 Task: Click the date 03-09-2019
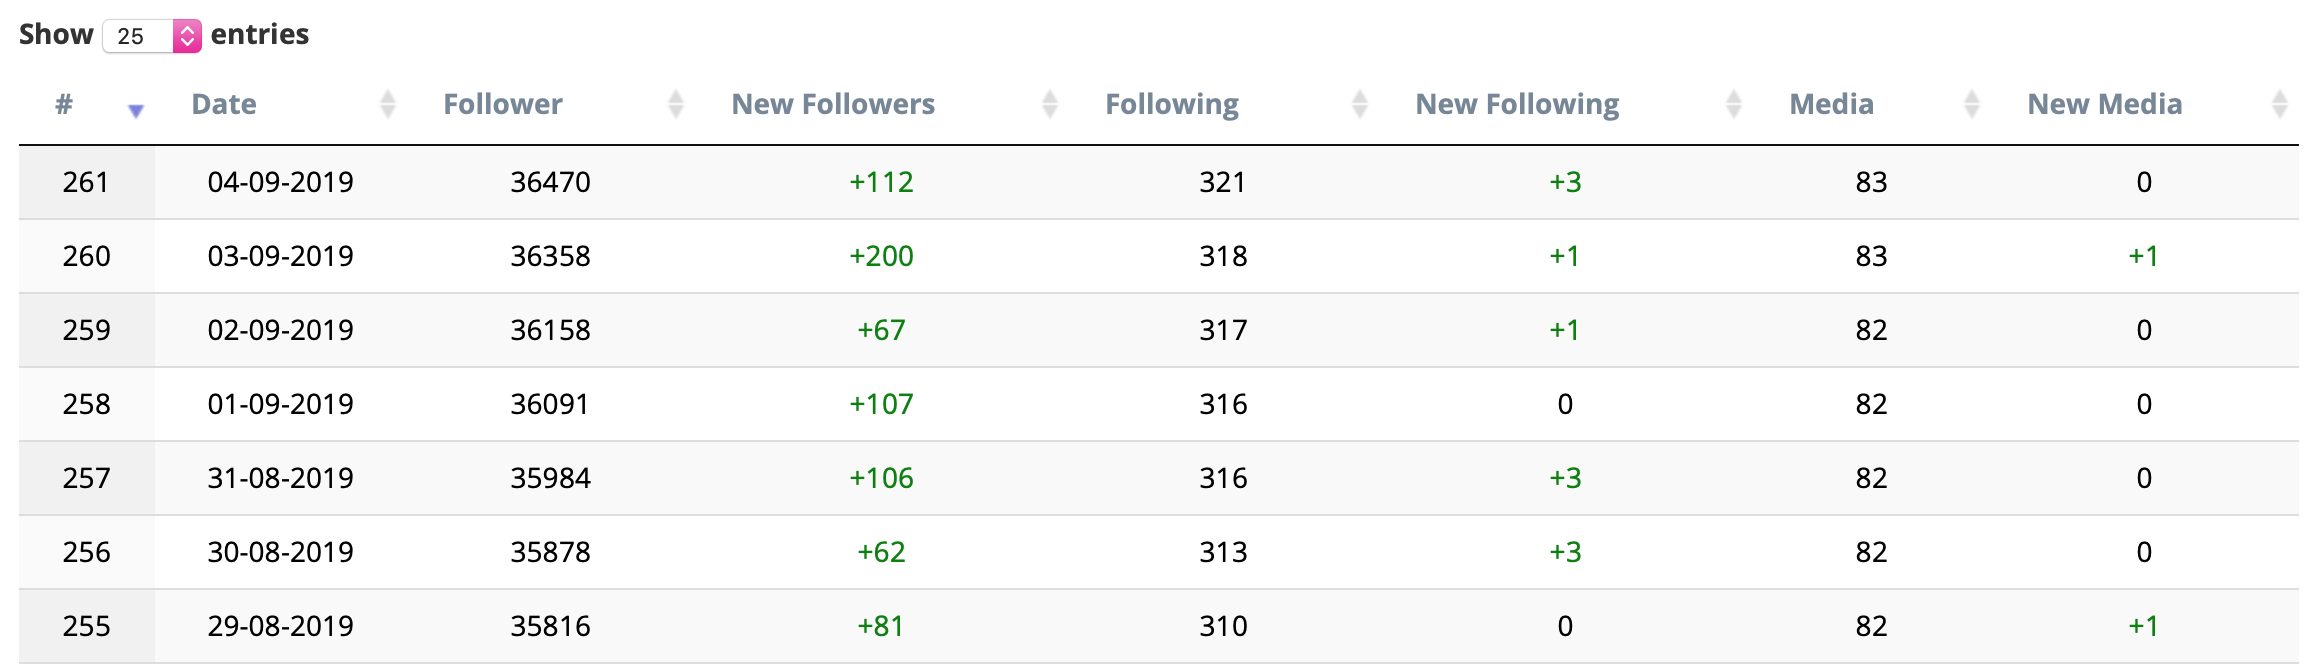[281, 256]
